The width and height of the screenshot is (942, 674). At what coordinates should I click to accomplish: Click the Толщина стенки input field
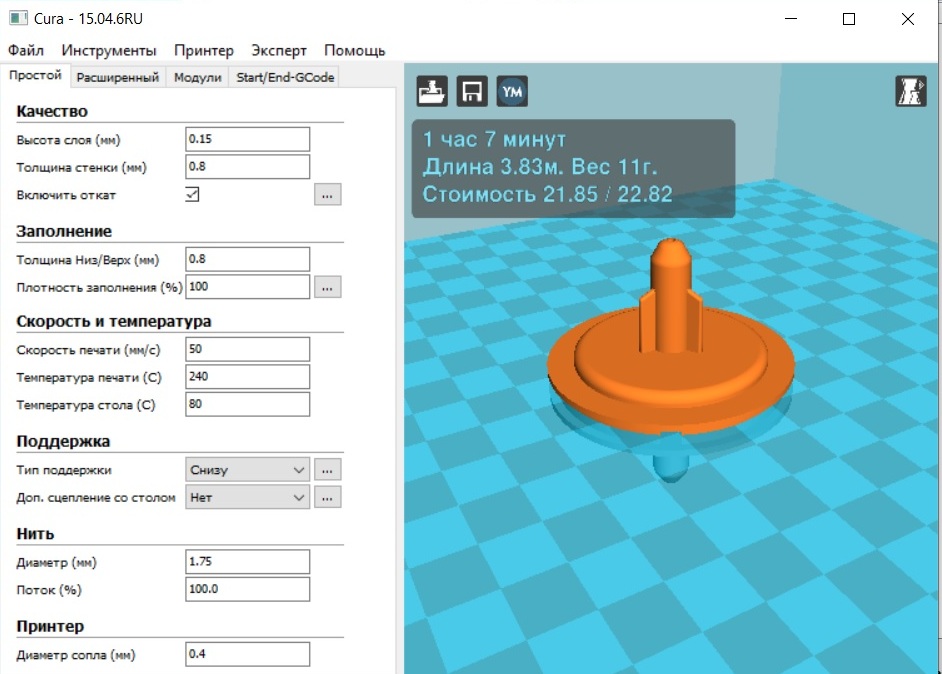pyautogui.click(x=248, y=167)
